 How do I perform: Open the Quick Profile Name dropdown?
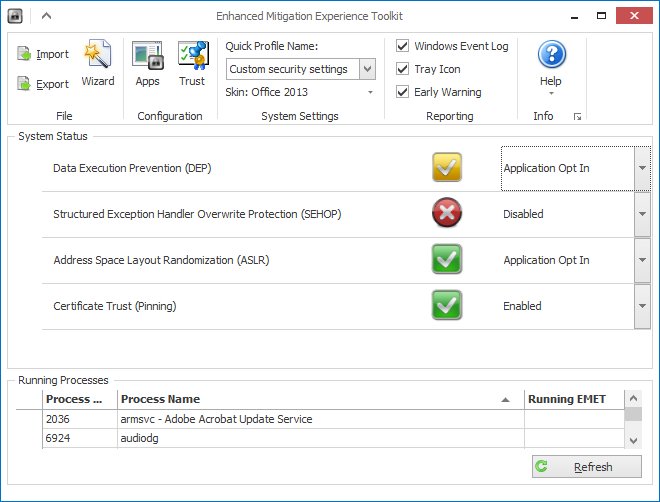point(367,69)
